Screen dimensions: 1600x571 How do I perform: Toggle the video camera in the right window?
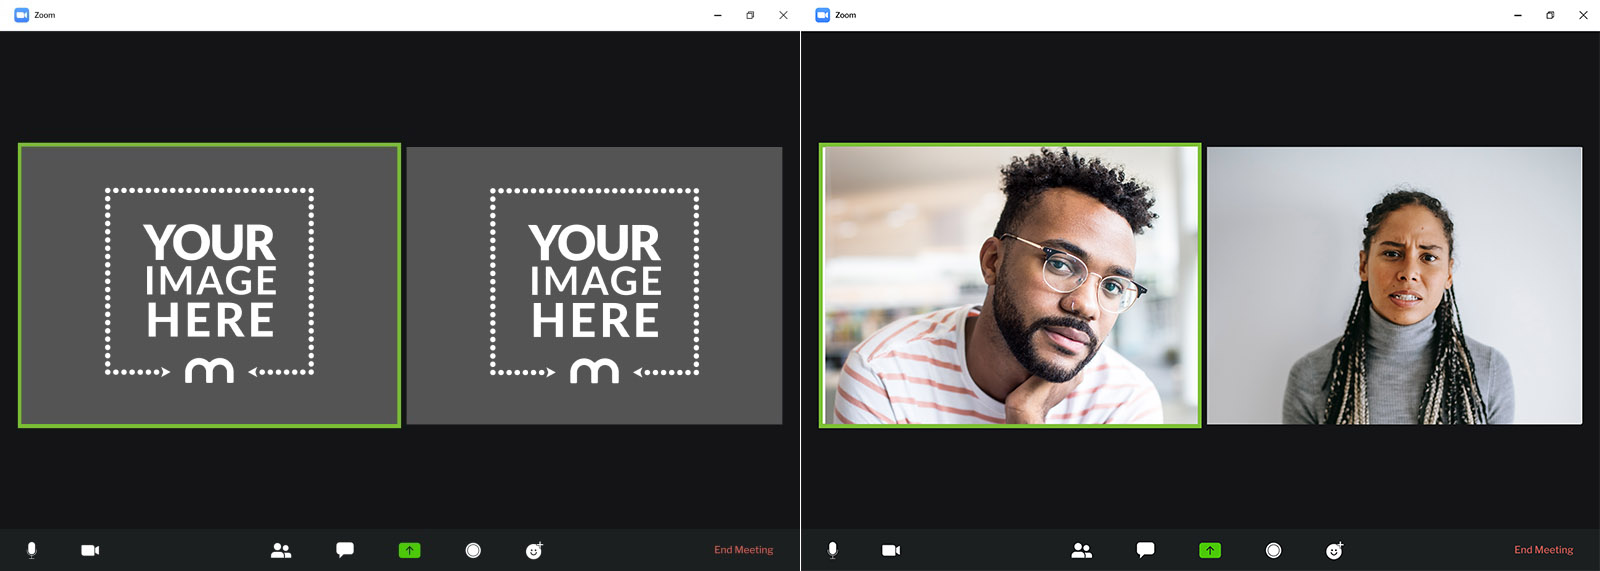pos(891,550)
